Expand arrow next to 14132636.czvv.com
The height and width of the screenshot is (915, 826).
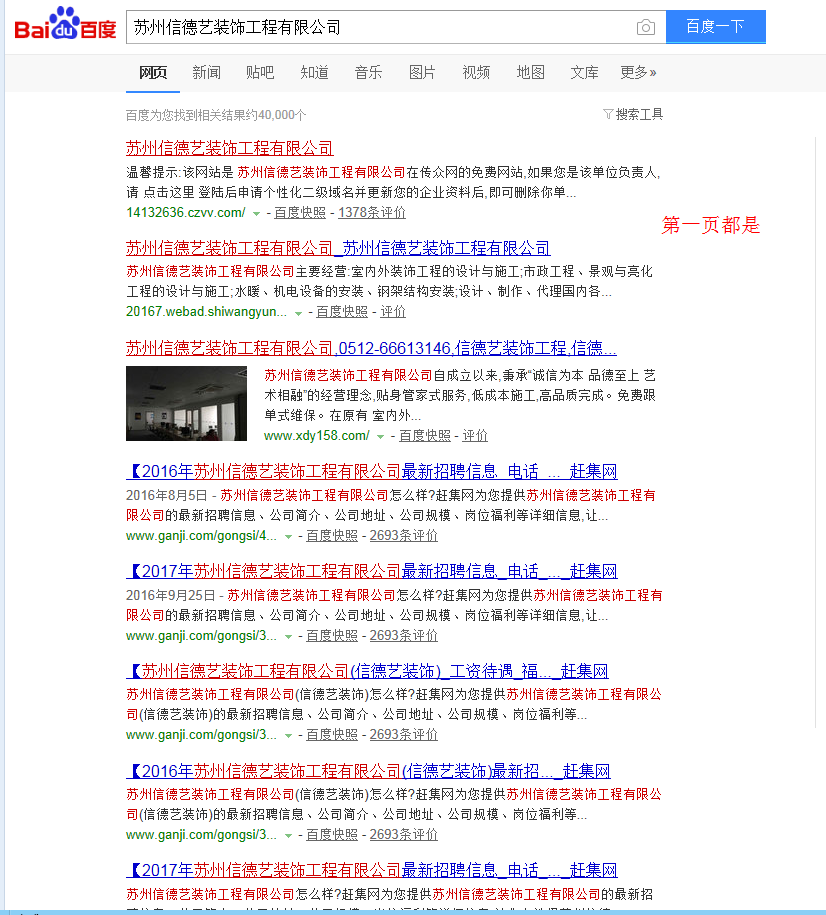(x=256, y=214)
